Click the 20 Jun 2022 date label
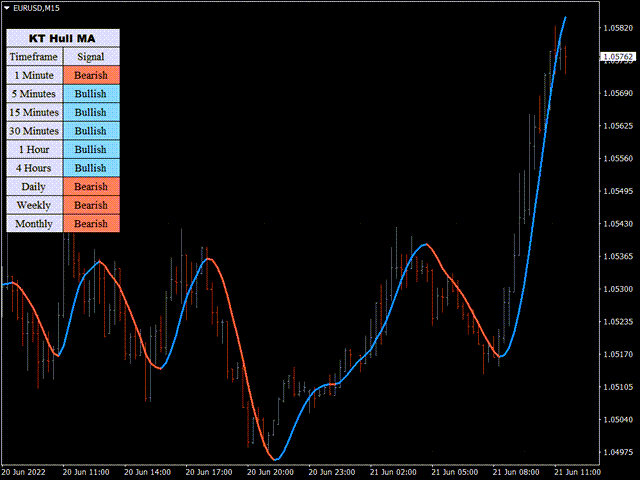Viewport: 640px width, 480px height. coord(23,472)
